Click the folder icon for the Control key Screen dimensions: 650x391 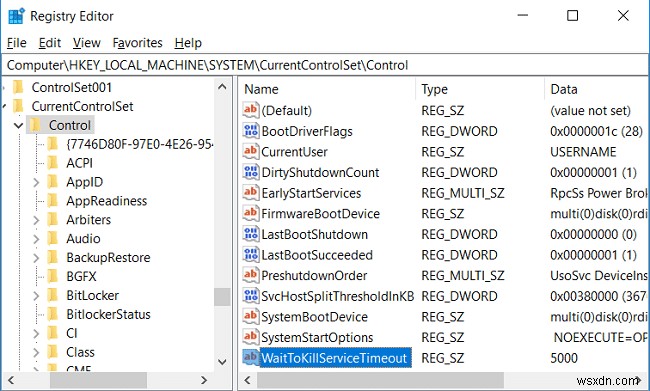35,125
